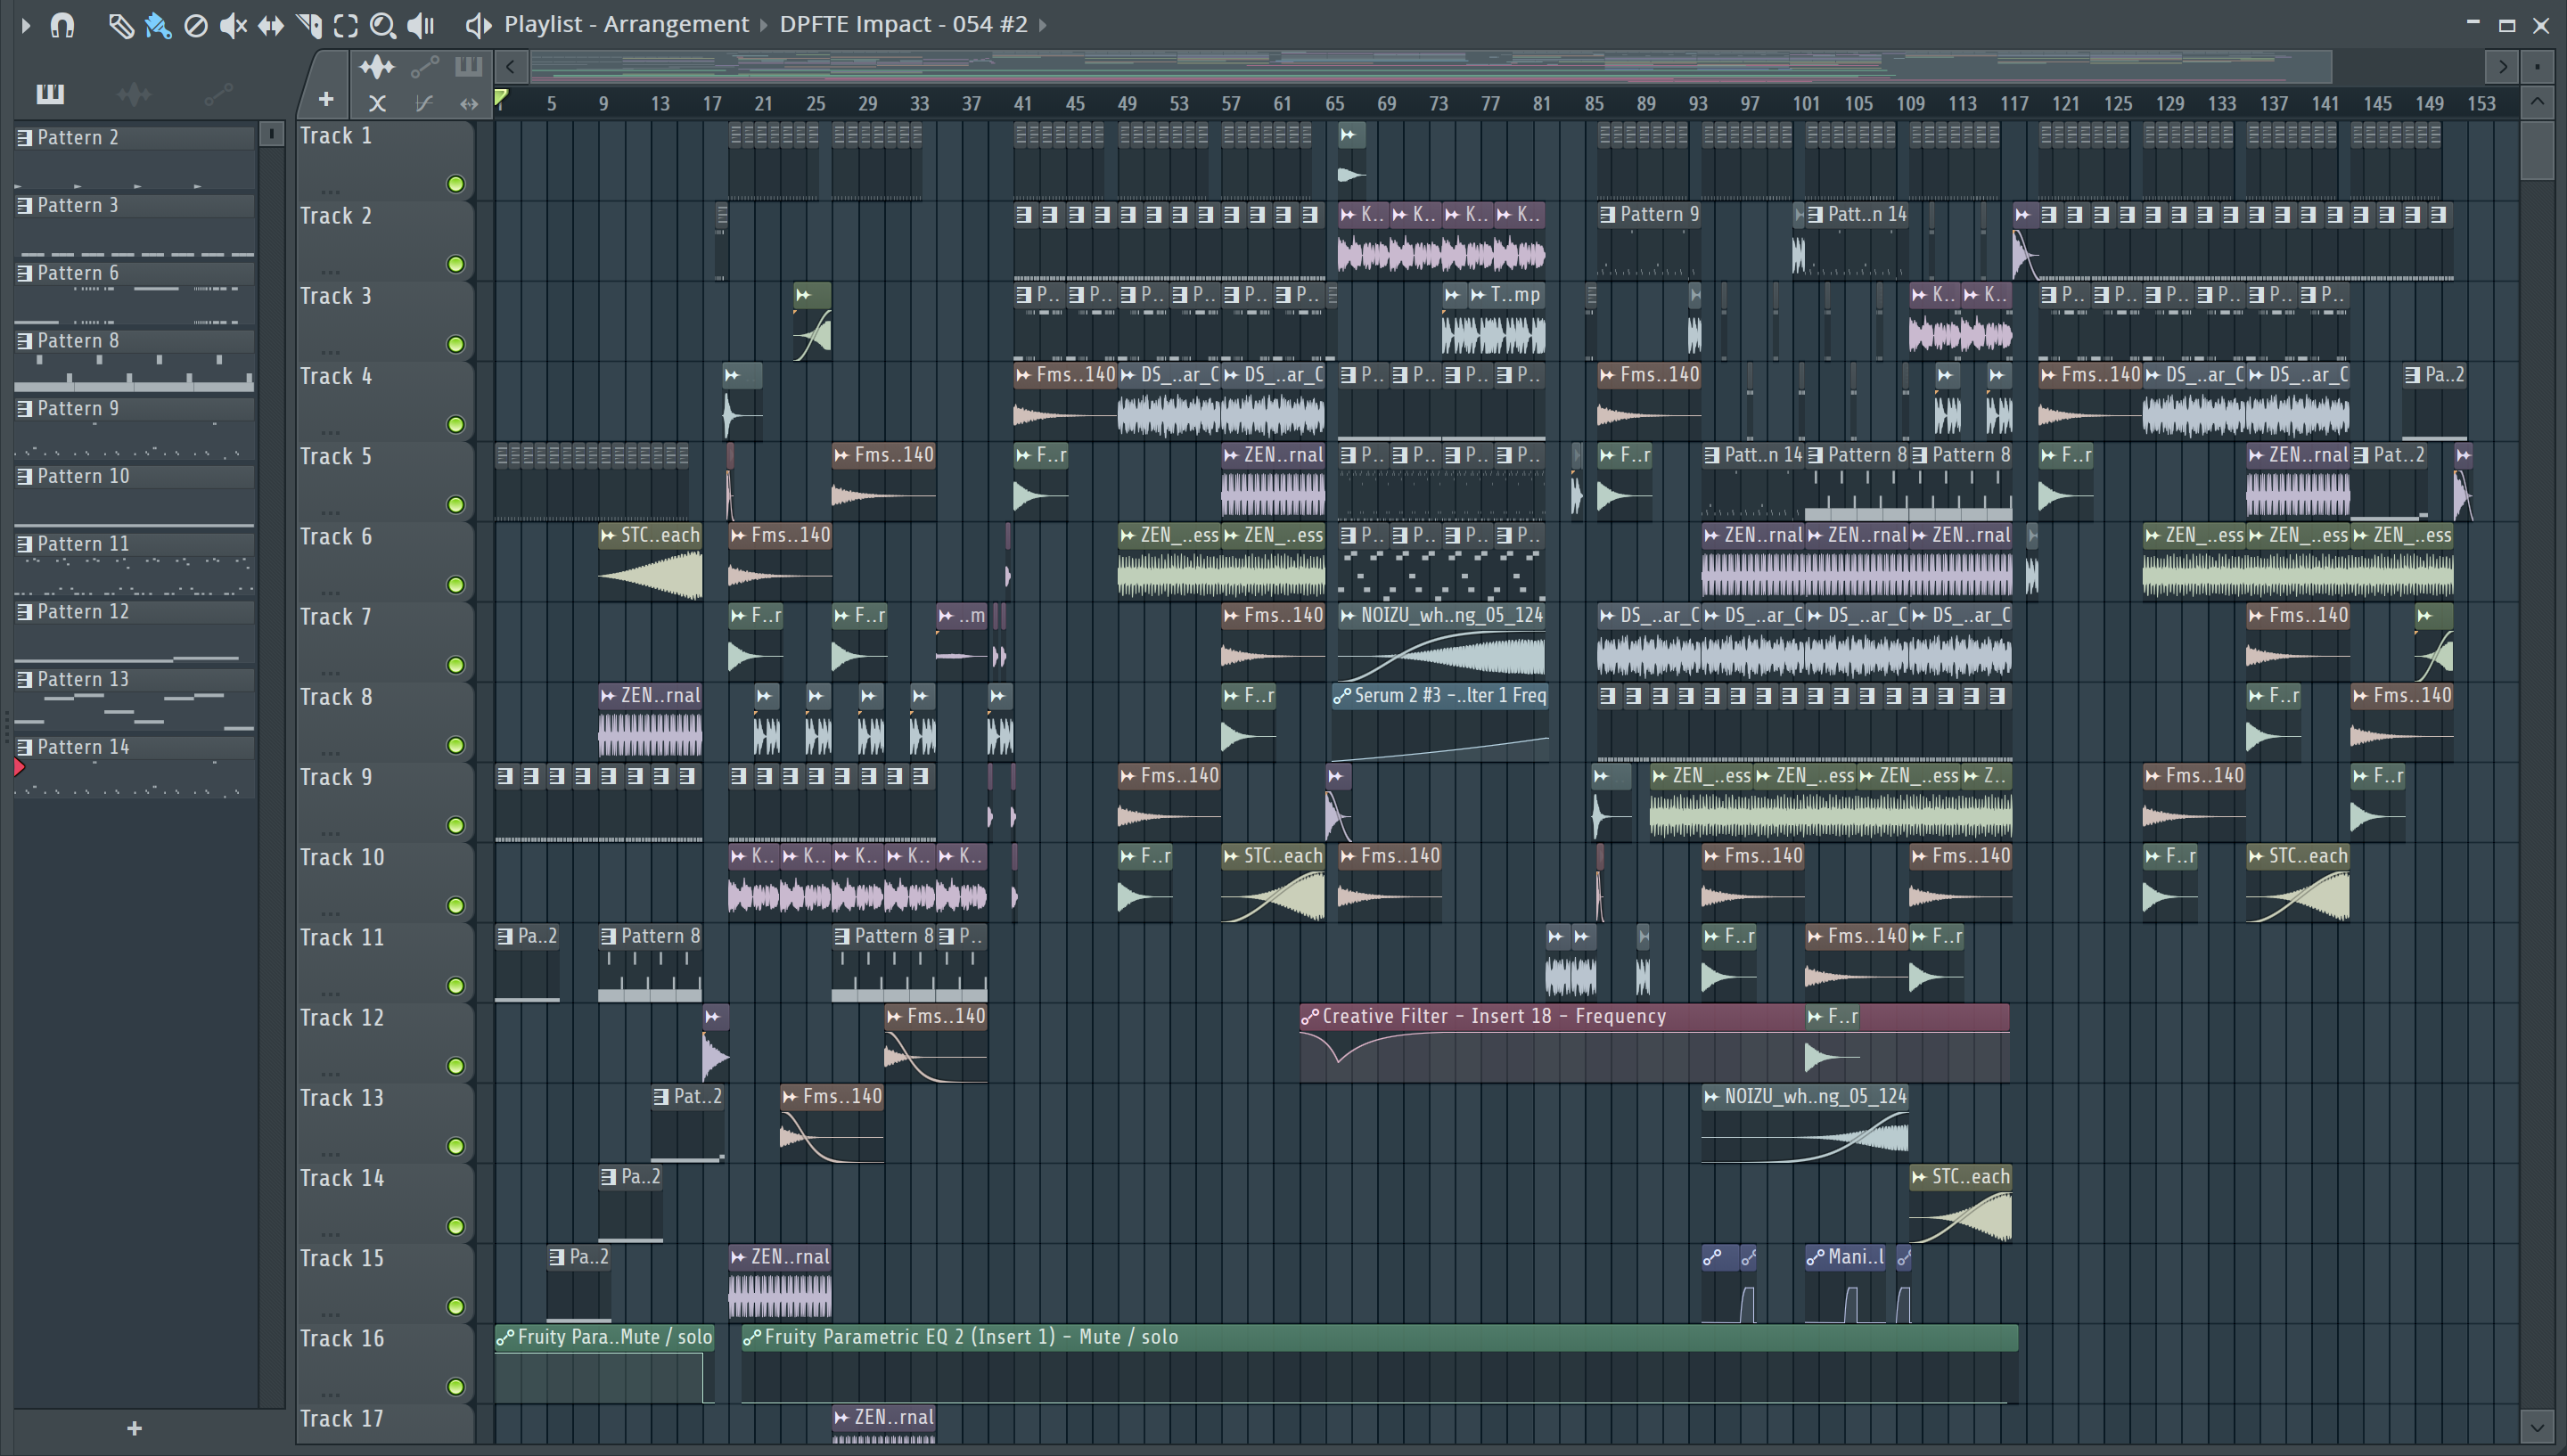This screenshot has height=1456, width=2567.
Task: Select the Select marquee tool
Action: (x=346, y=25)
